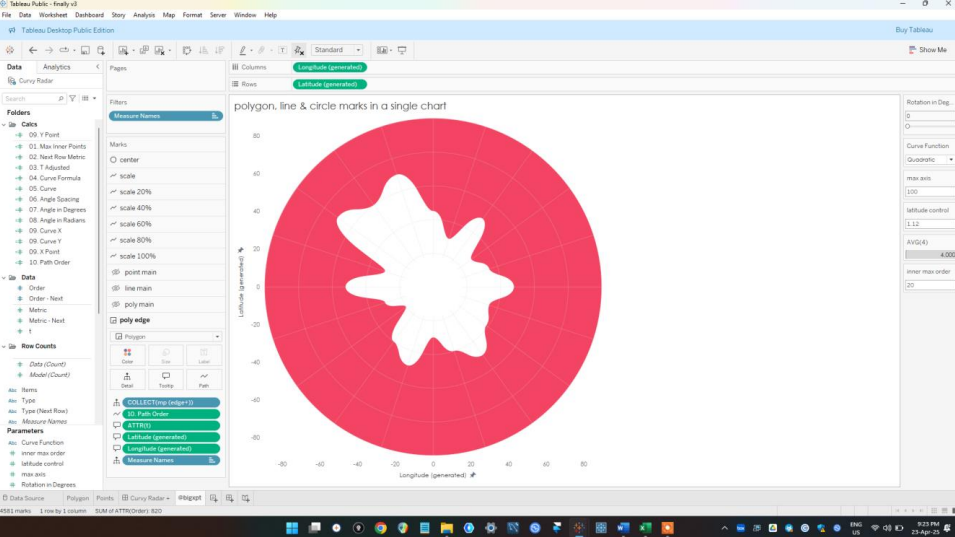The image size is (955, 537).
Task: Click the Save workbook icon
Action: (x=85, y=50)
